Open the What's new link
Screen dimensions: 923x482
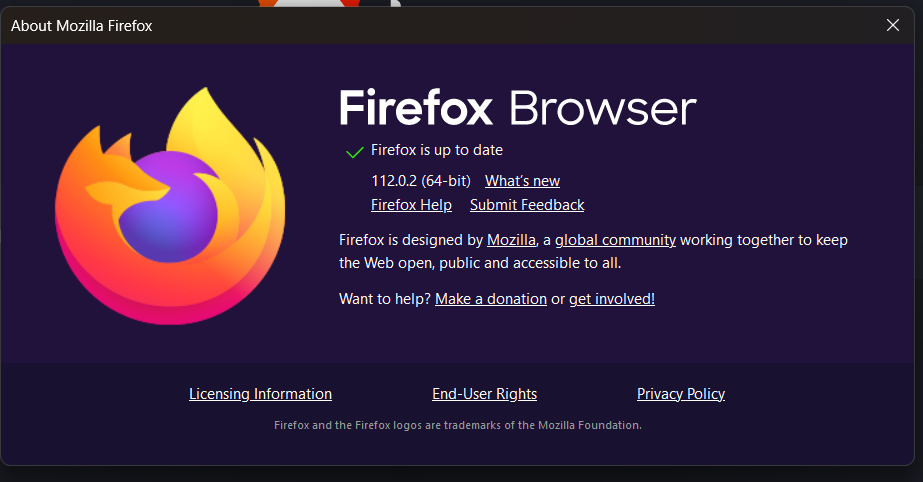[x=522, y=181]
